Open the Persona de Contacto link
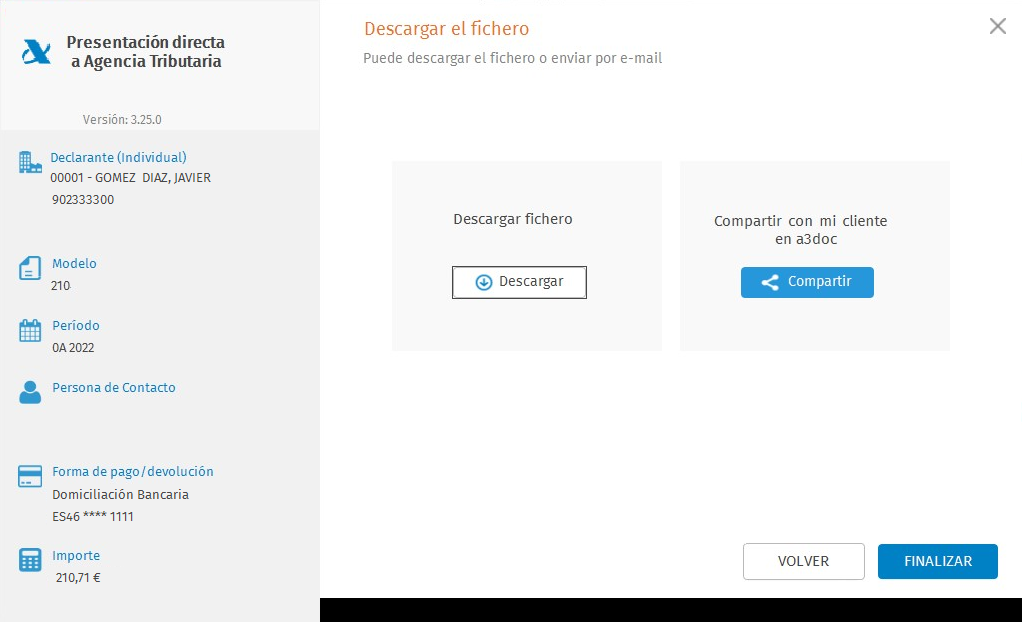 pos(113,387)
